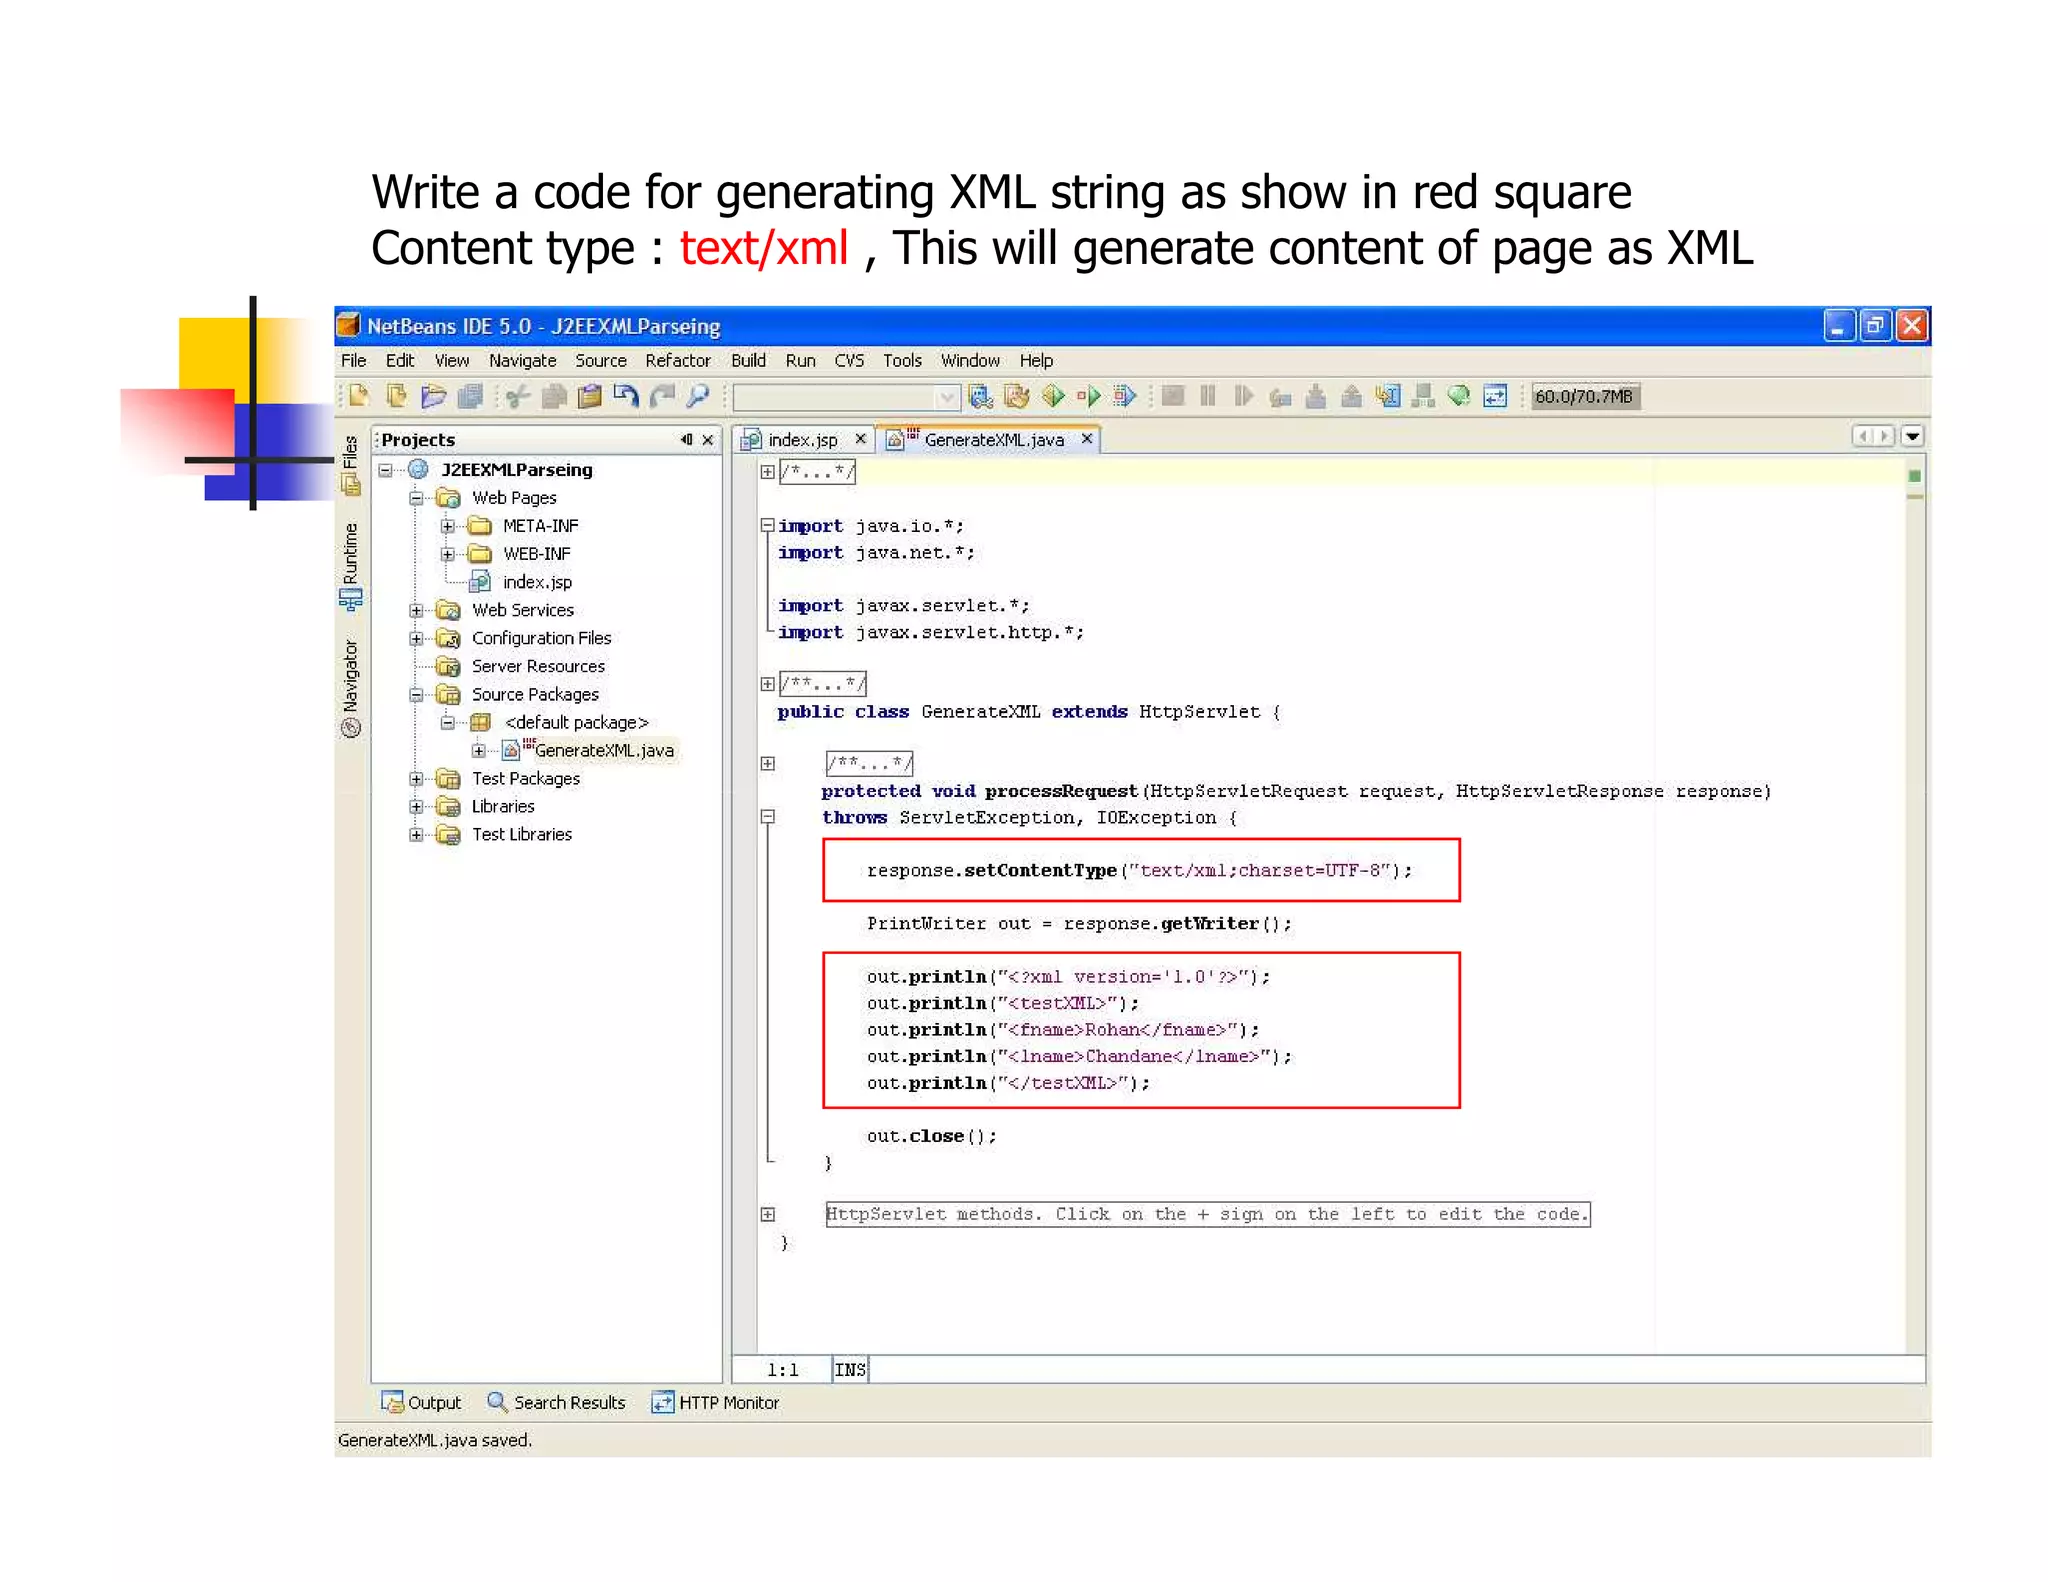Click the Redo arrow icon
Screen dimensions: 2048x1582
[x=662, y=397]
